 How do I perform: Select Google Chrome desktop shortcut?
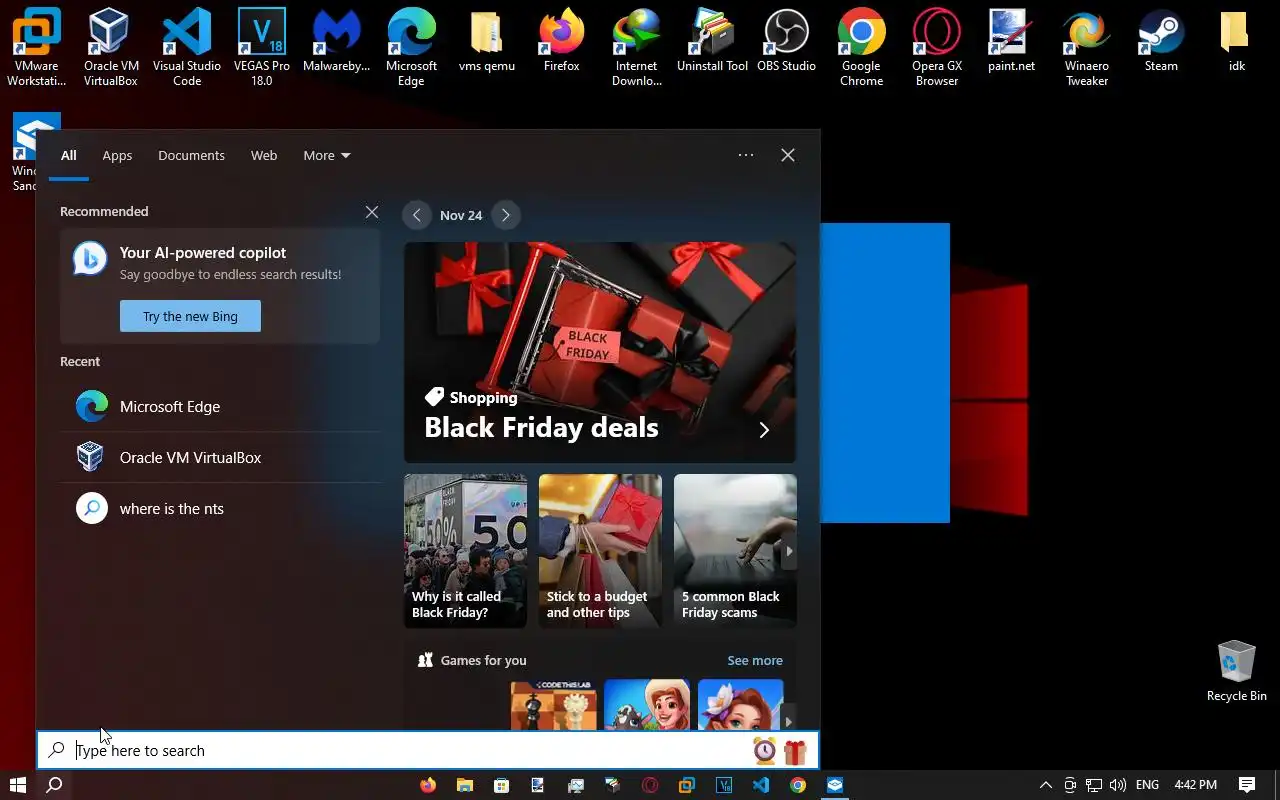coord(861,46)
